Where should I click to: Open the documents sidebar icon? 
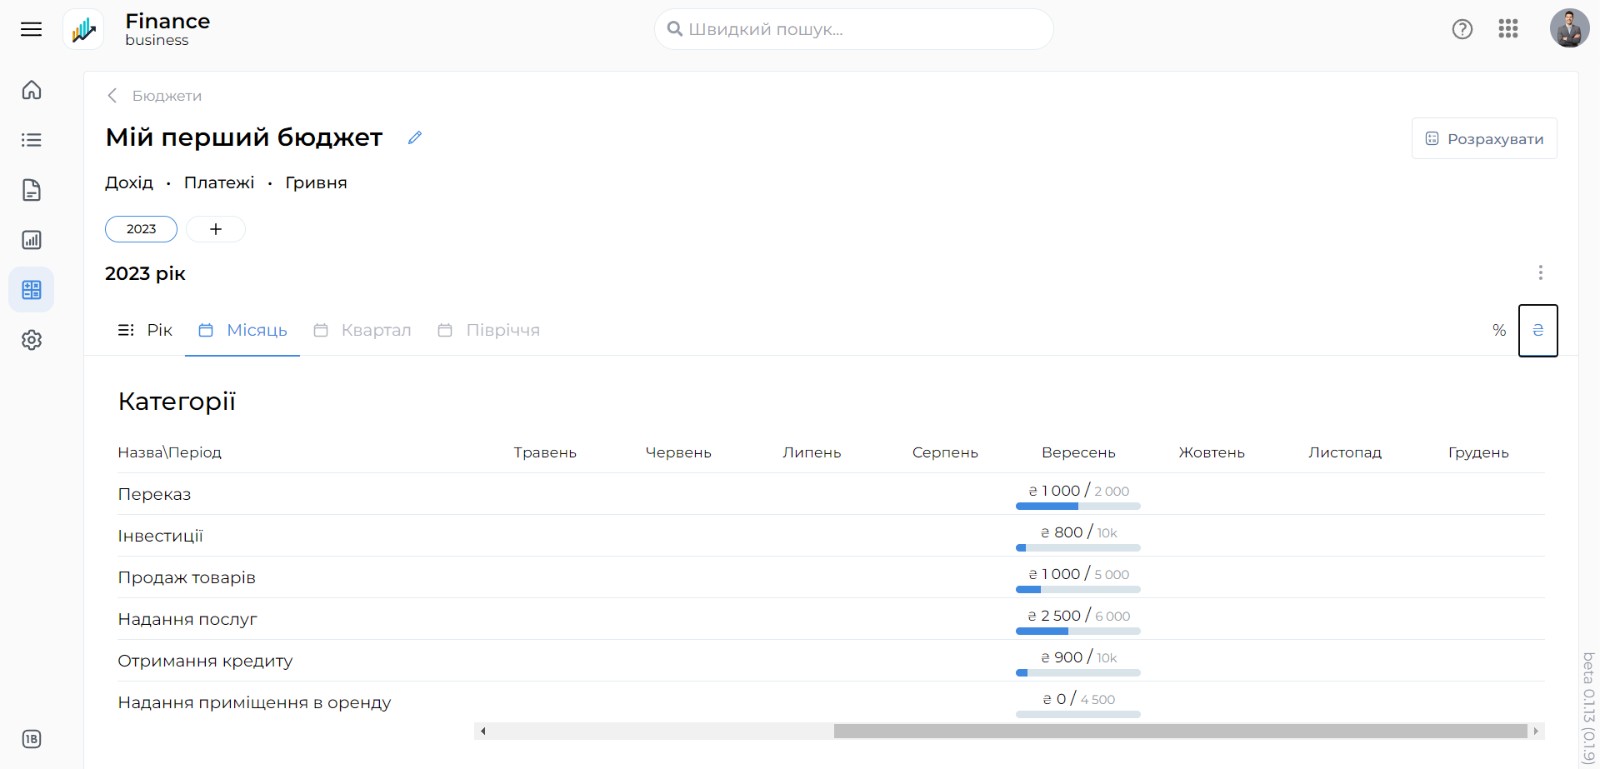pyautogui.click(x=32, y=190)
